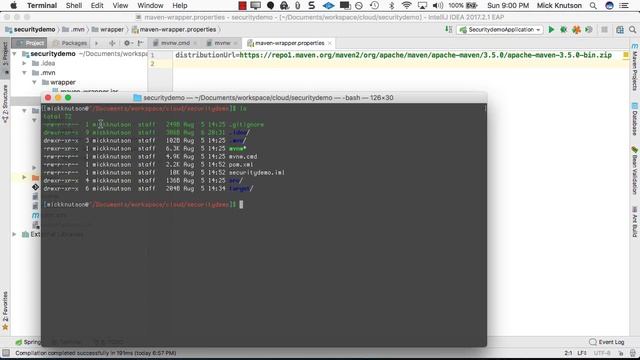
Task: Open the View menu
Action: (120, 6)
